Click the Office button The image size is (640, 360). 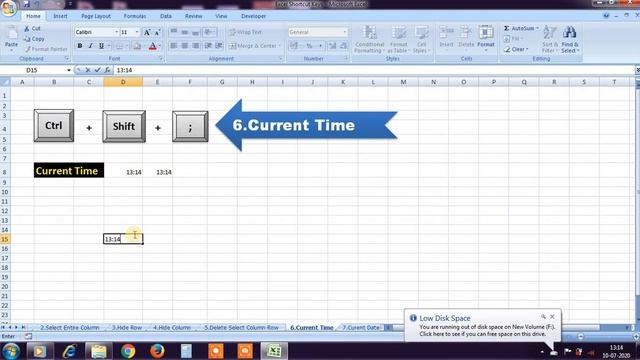coord(9,8)
